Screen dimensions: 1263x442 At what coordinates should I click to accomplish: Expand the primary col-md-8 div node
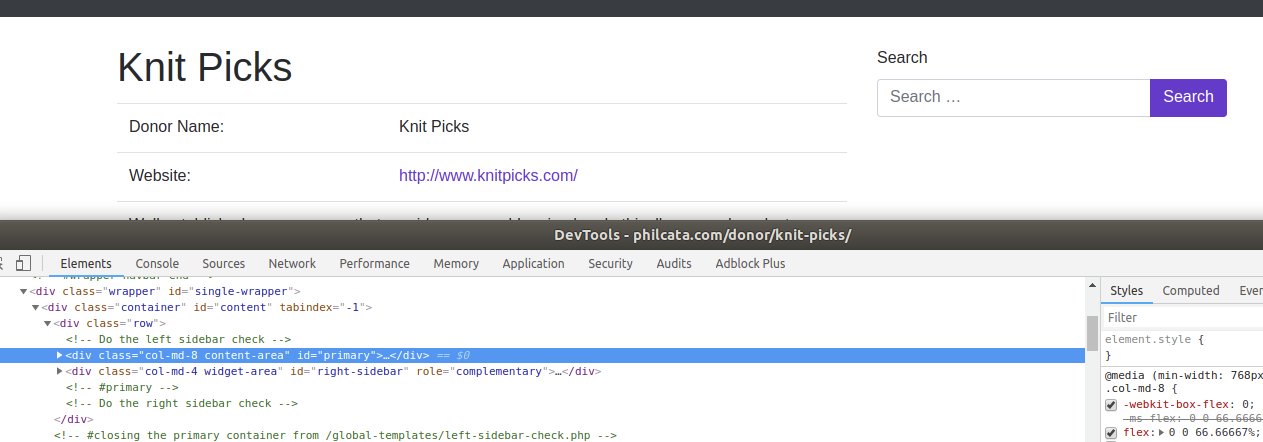[60, 355]
